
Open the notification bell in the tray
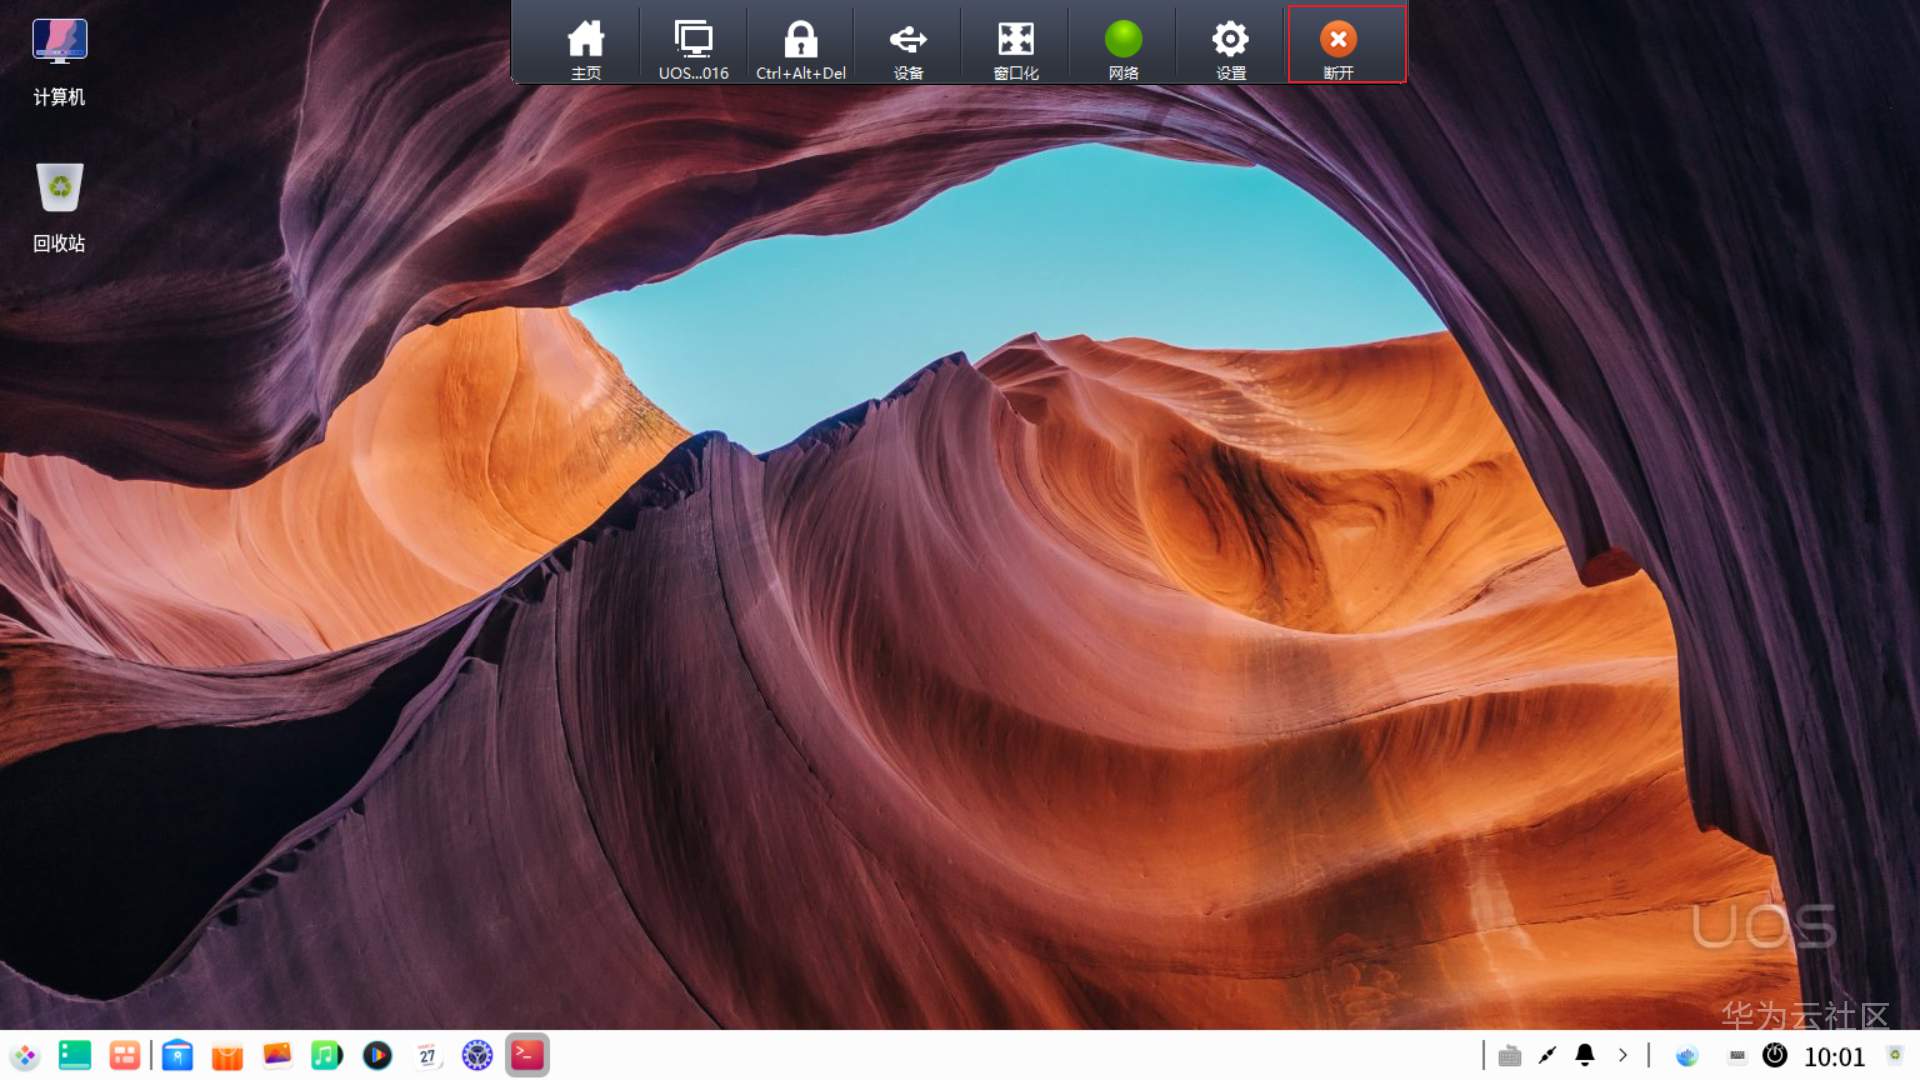click(x=1585, y=1055)
